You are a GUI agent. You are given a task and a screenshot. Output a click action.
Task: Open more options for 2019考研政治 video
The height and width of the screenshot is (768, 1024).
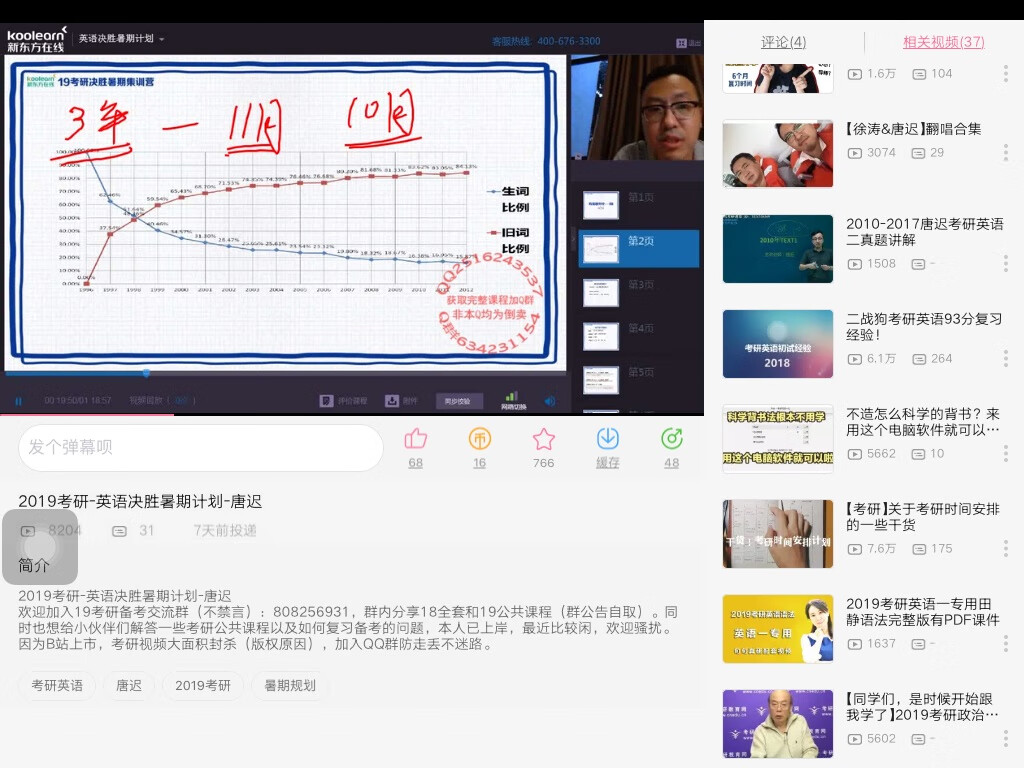(1006, 739)
